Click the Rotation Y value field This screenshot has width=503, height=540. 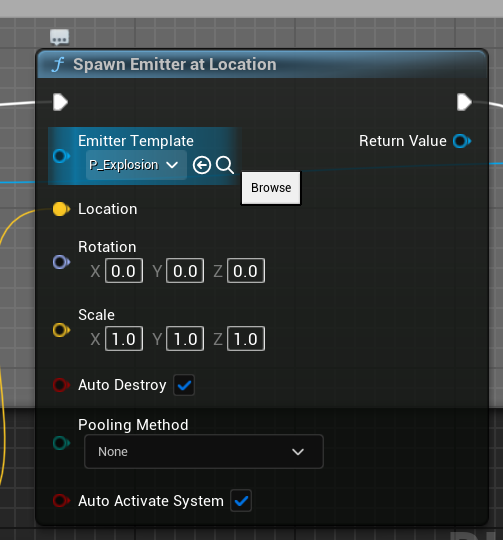185,271
